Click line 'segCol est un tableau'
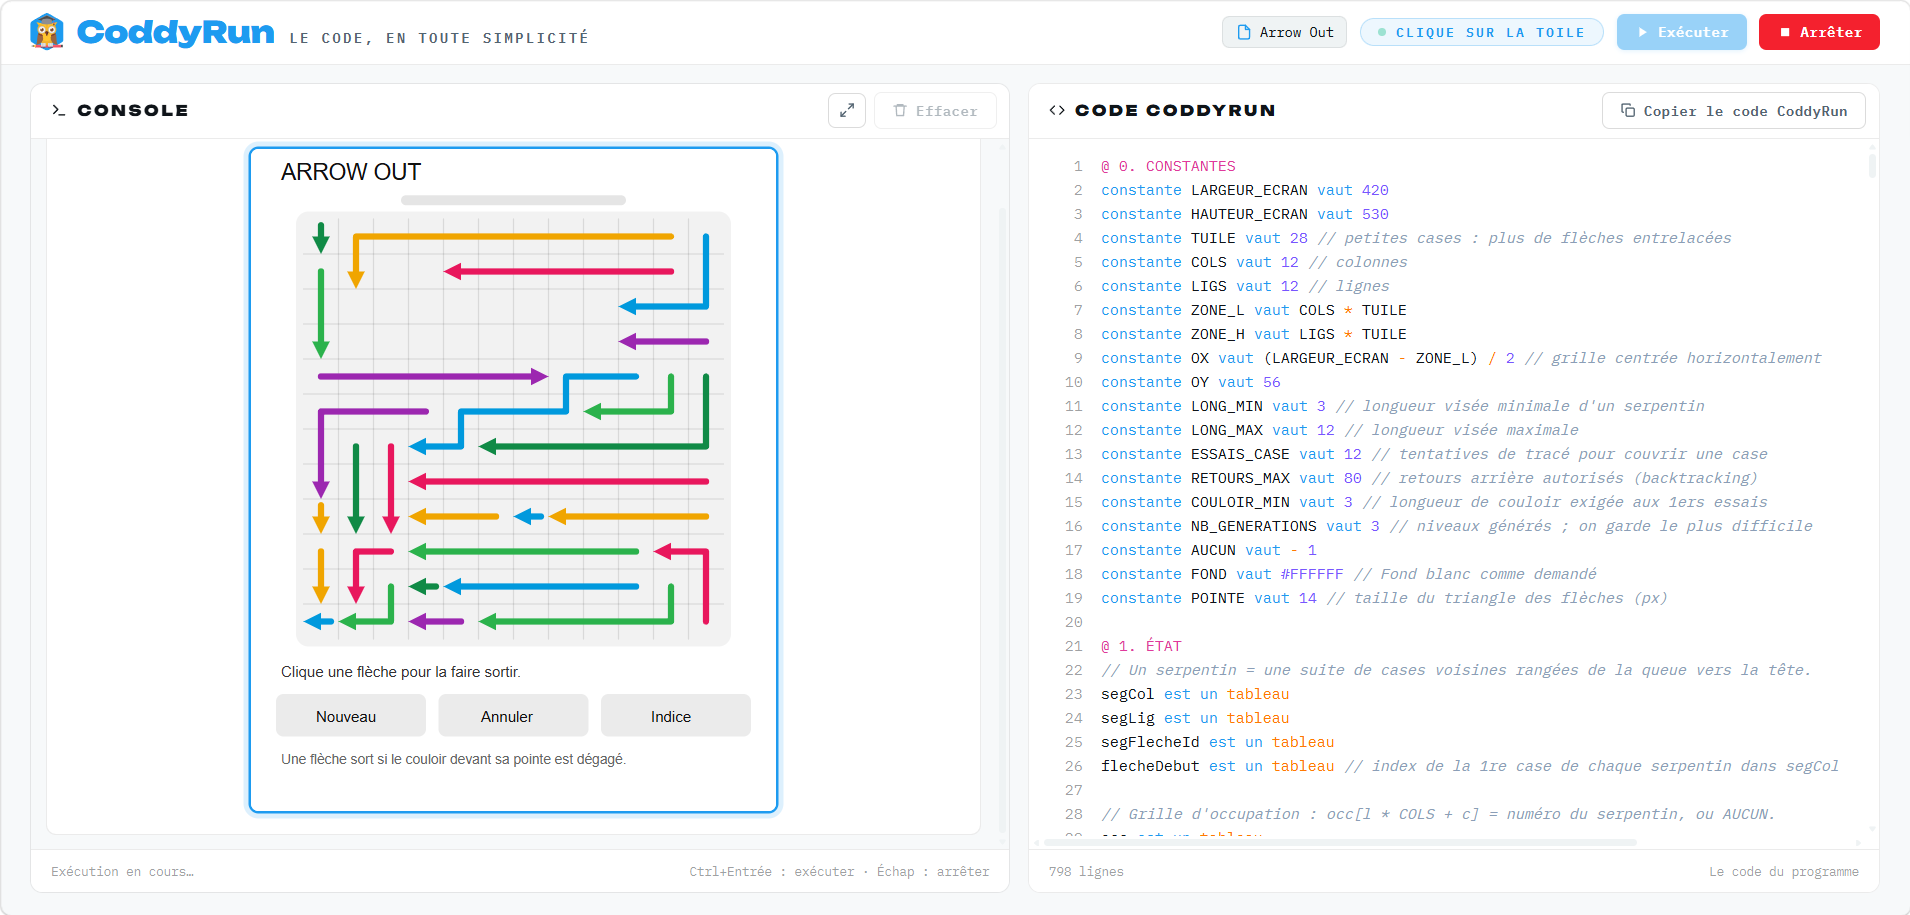 1195,694
